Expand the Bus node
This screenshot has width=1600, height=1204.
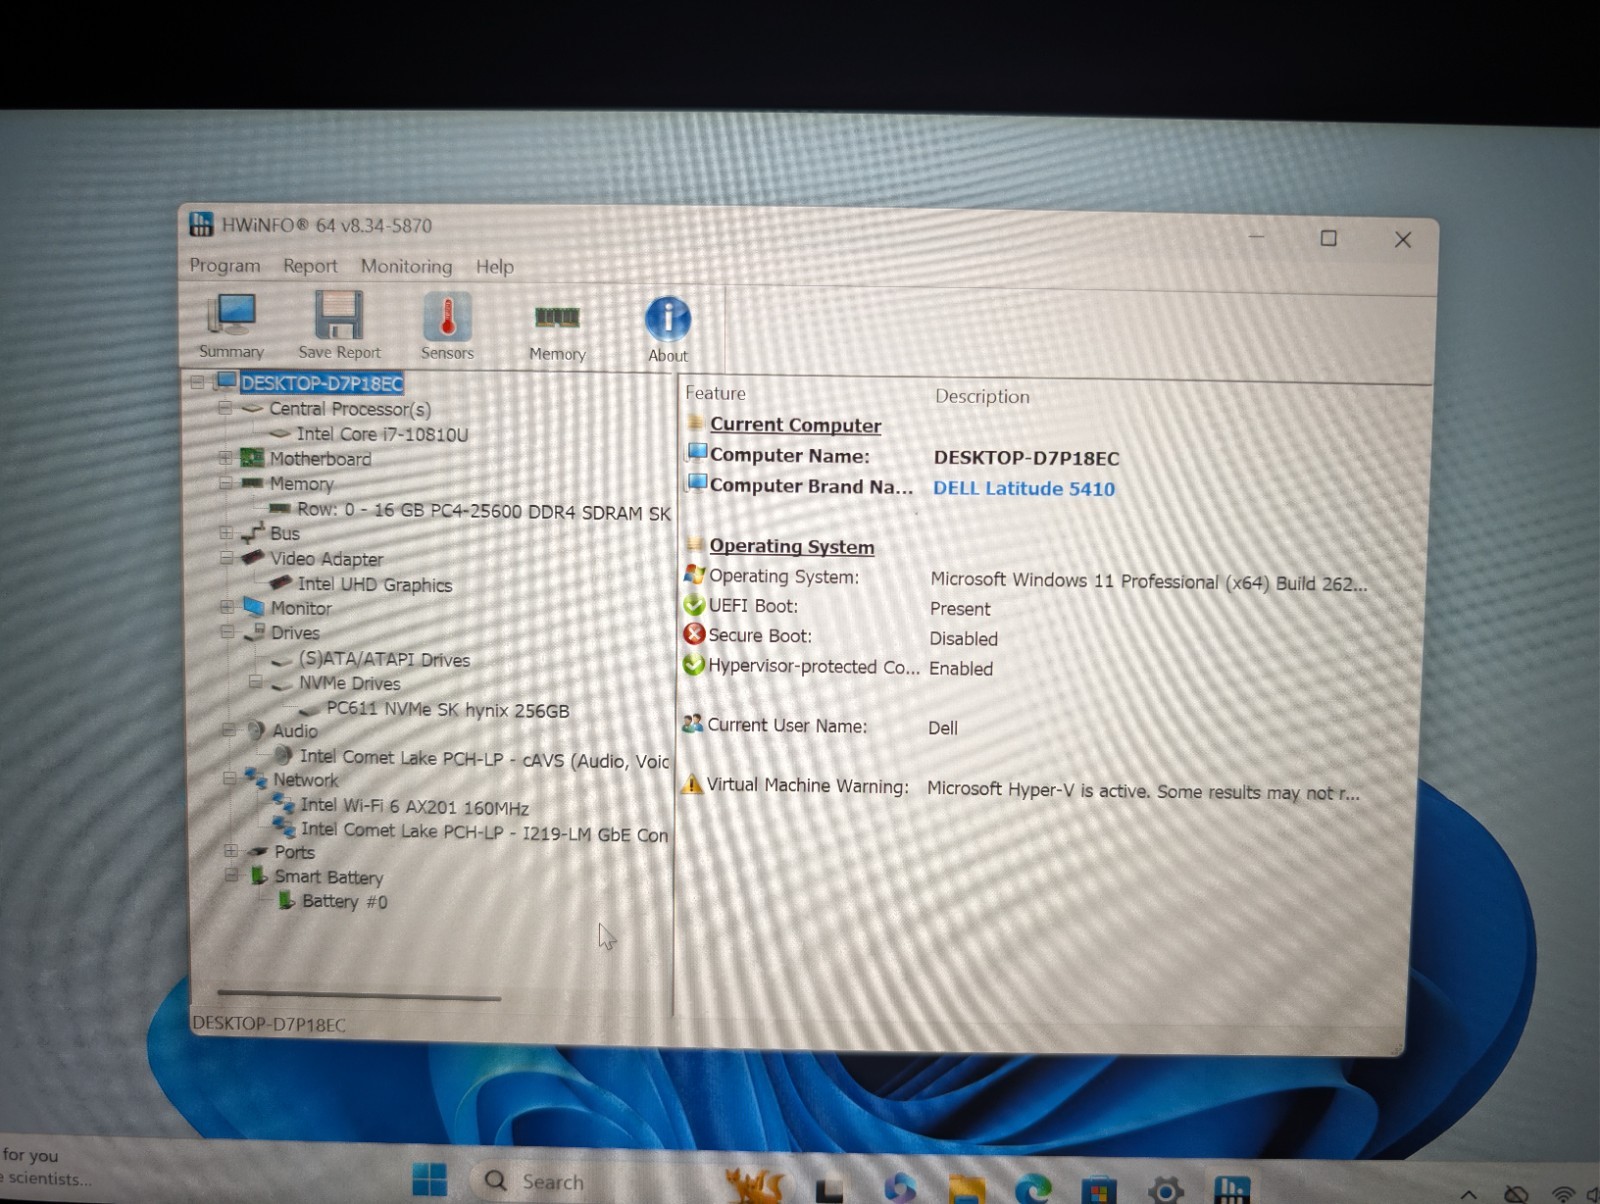coord(227,533)
